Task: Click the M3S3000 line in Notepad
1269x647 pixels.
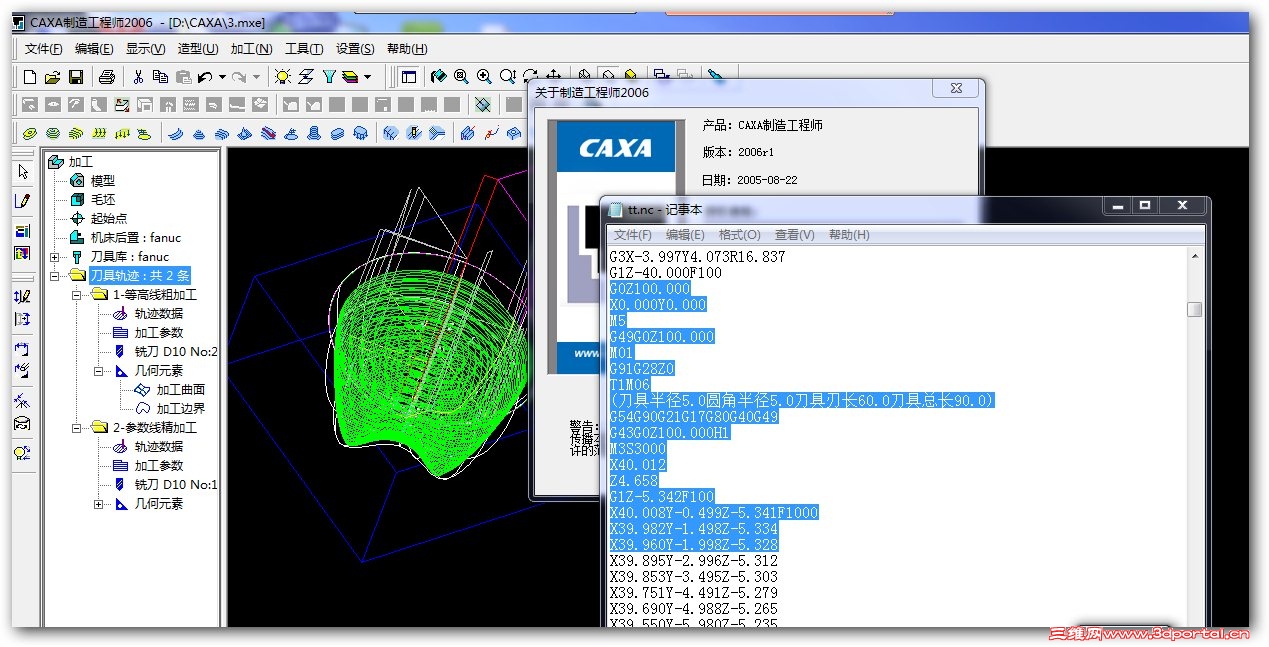Action: point(638,449)
